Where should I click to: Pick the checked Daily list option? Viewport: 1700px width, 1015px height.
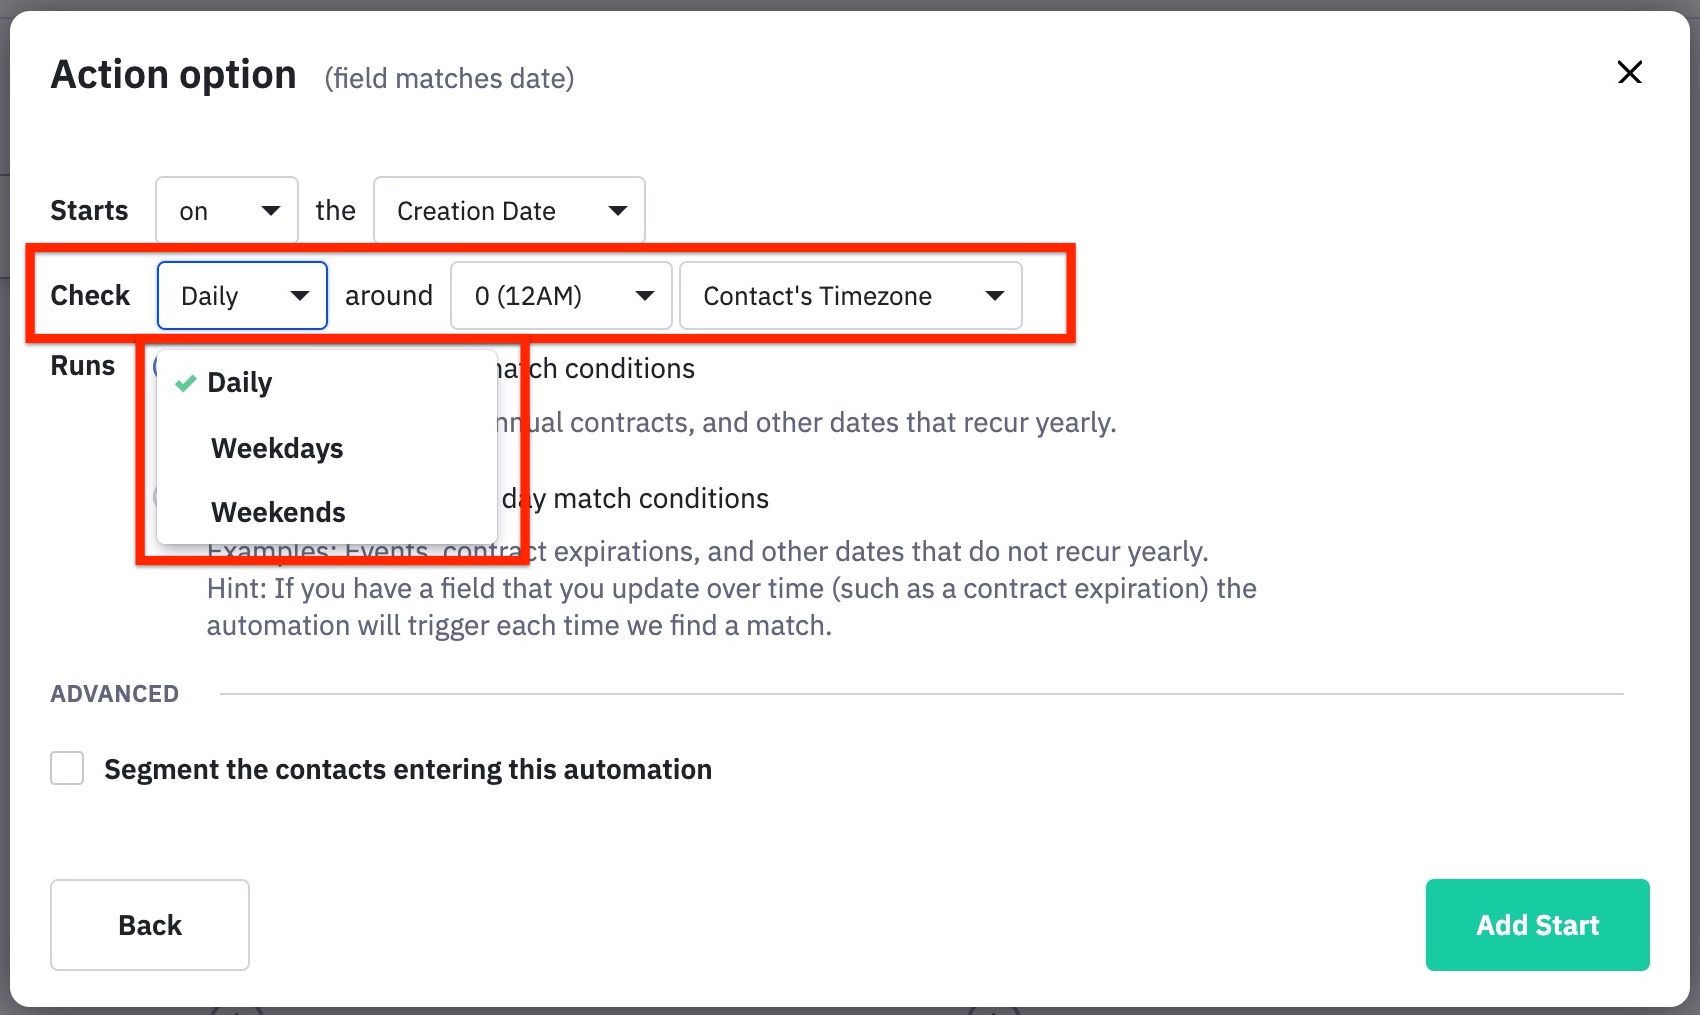coord(240,383)
